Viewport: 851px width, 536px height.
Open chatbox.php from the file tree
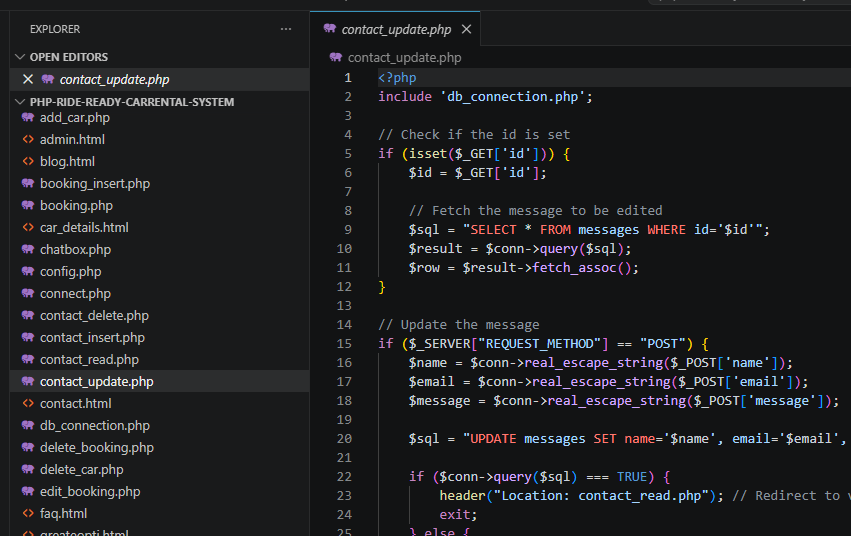click(75, 250)
